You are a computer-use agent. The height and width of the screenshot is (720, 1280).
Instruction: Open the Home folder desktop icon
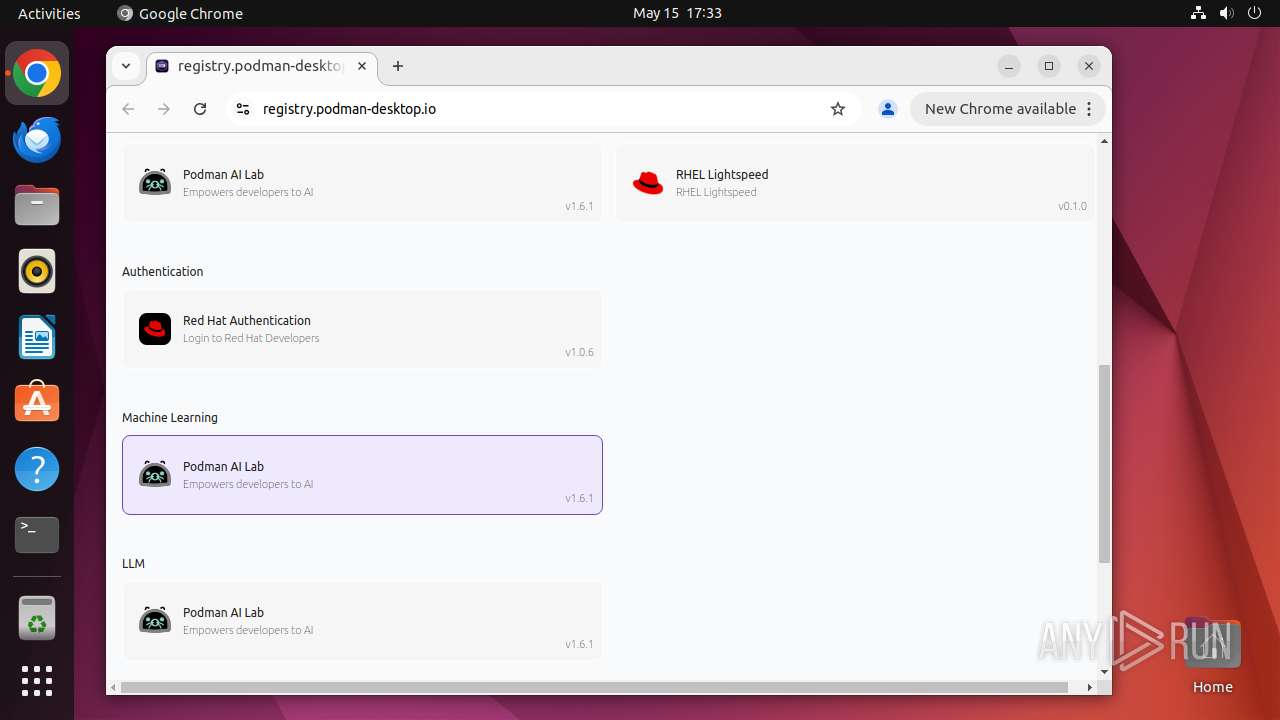[x=1212, y=656]
